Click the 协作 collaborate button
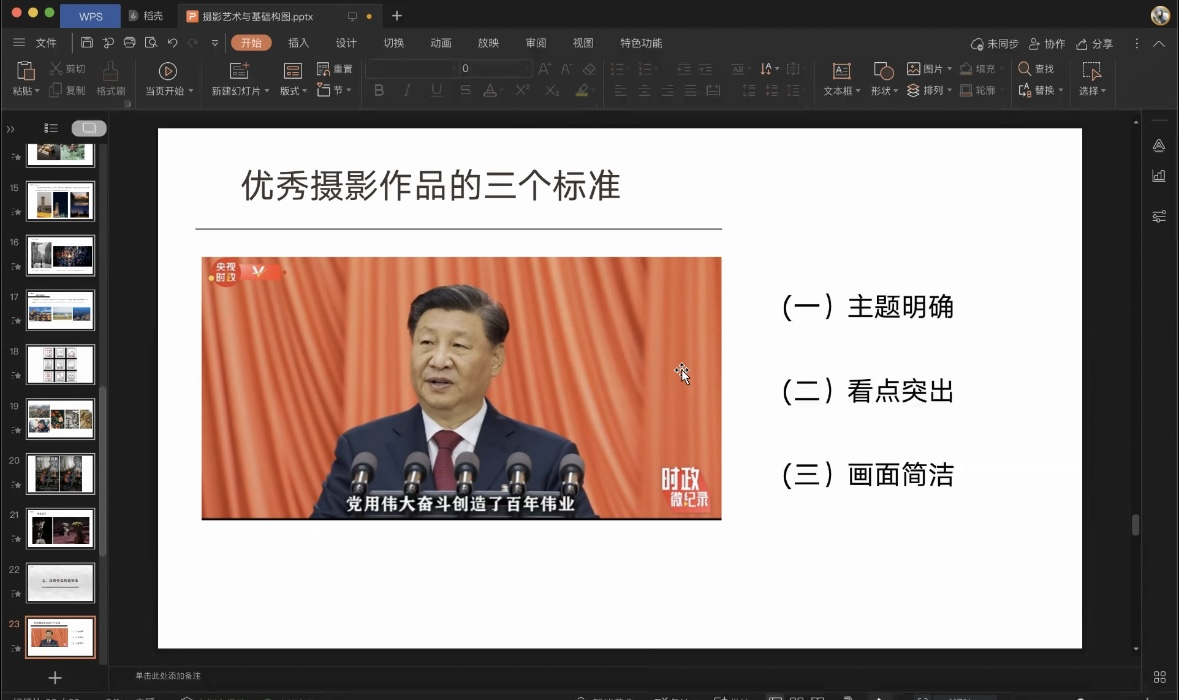This screenshot has width=1179, height=700. pos(1047,44)
